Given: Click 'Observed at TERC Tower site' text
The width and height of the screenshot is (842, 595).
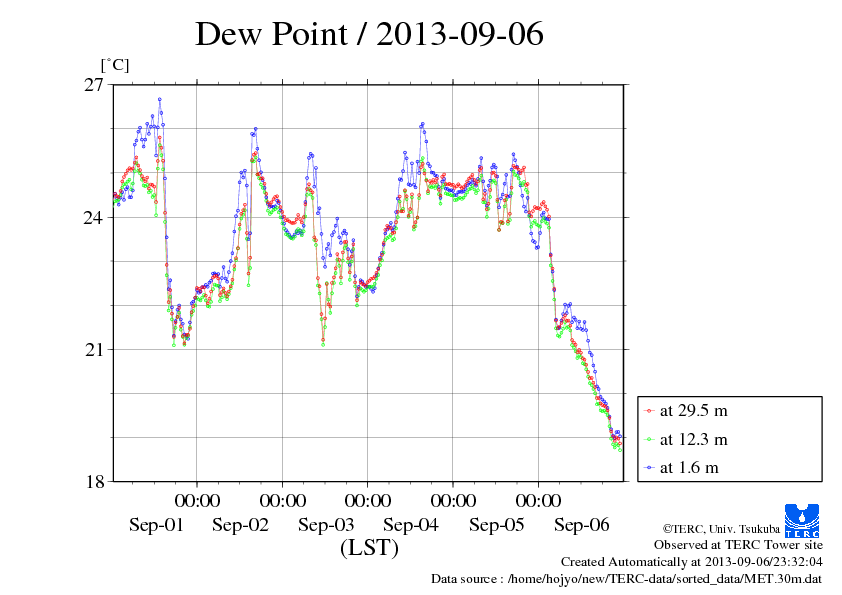Looking at the screenshot, I should pyautogui.click(x=738, y=545).
